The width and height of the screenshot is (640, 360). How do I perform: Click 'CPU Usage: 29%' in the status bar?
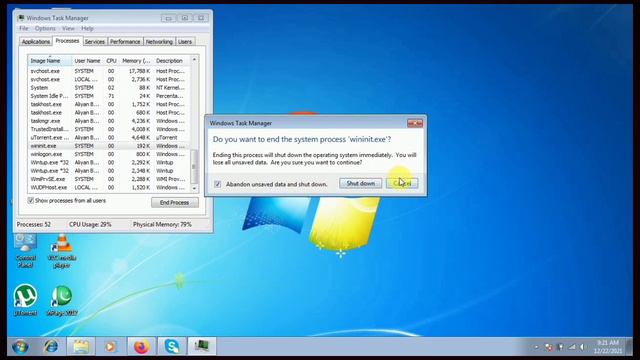pos(90,224)
